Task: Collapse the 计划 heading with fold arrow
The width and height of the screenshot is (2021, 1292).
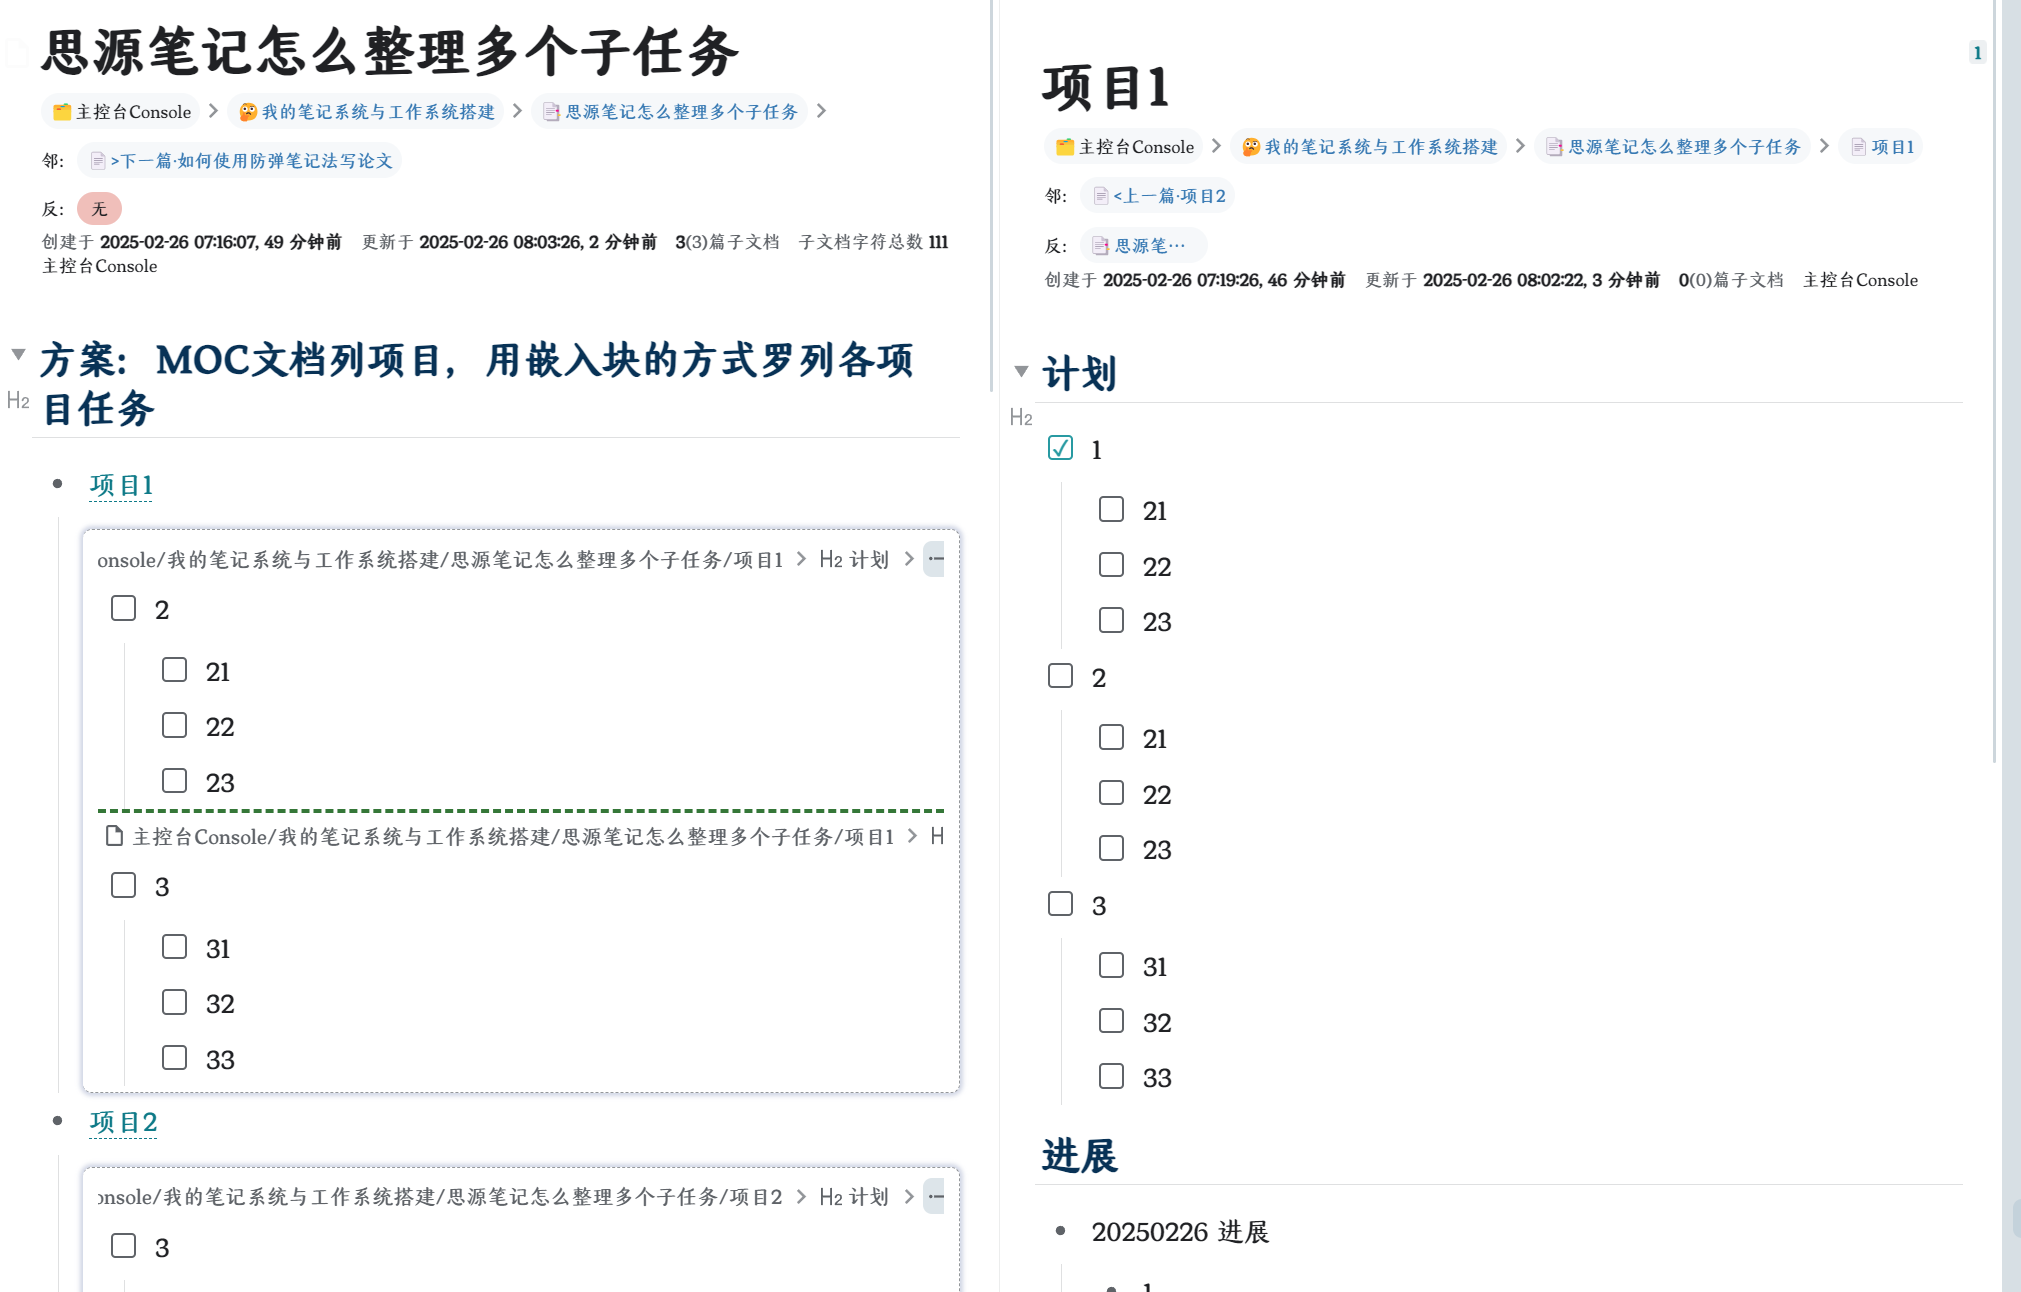Action: (1021, 371)
